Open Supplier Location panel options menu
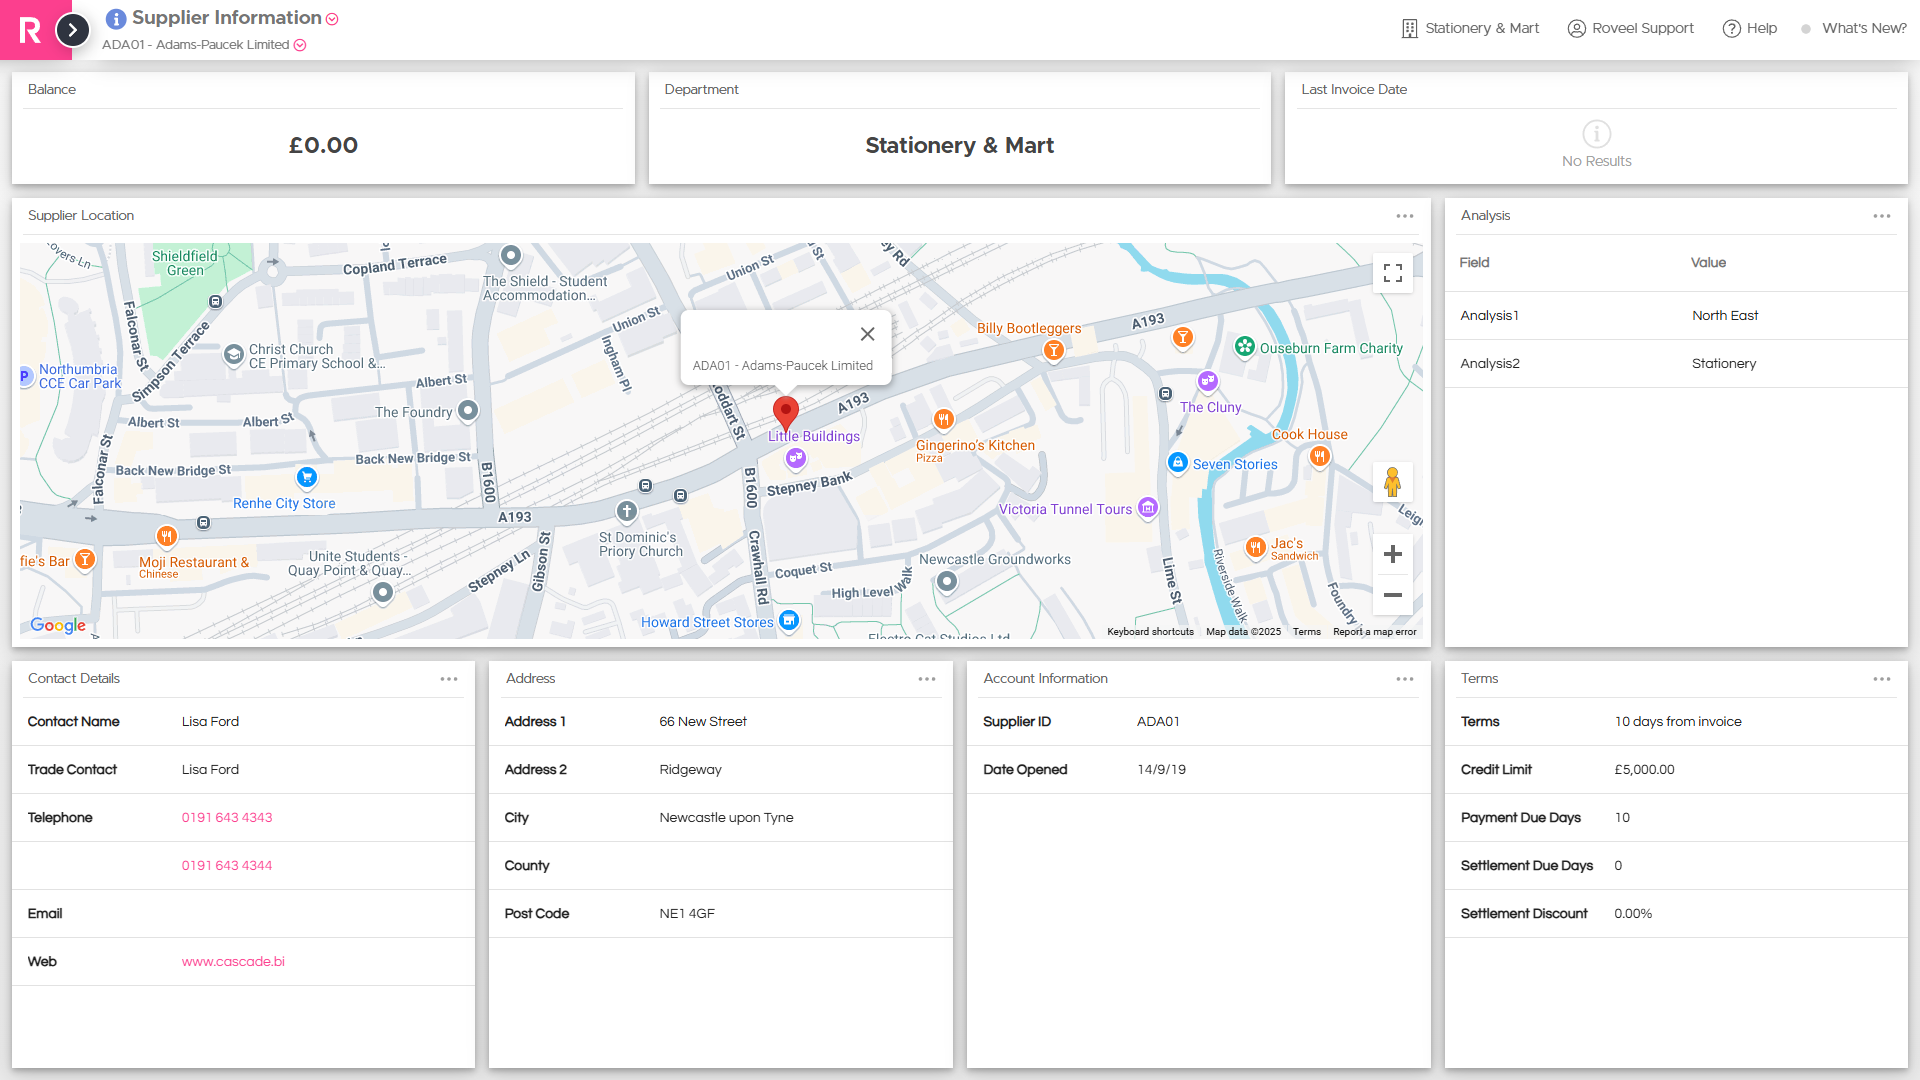This screenshot has height=1080, width=1920. point(1405,216)
